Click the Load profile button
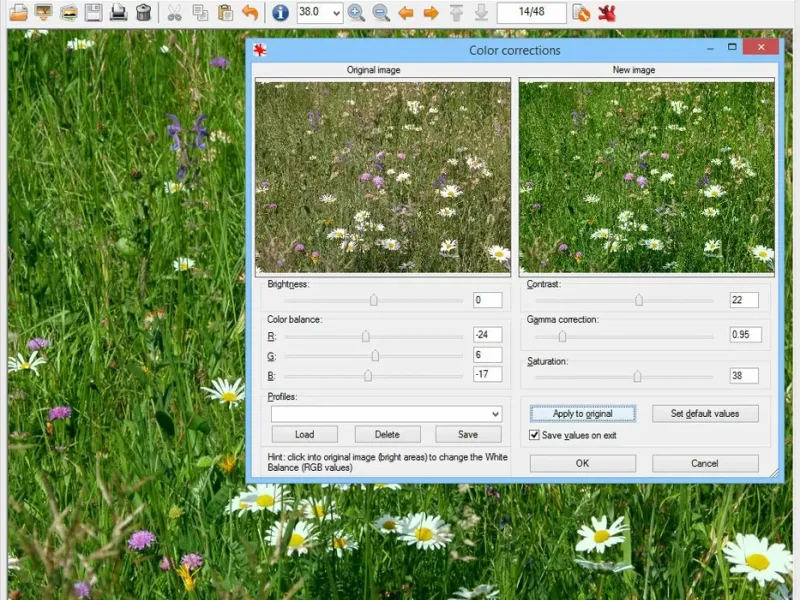The height and width of the screenshot is (600, 800). click(x=304, y=434)
